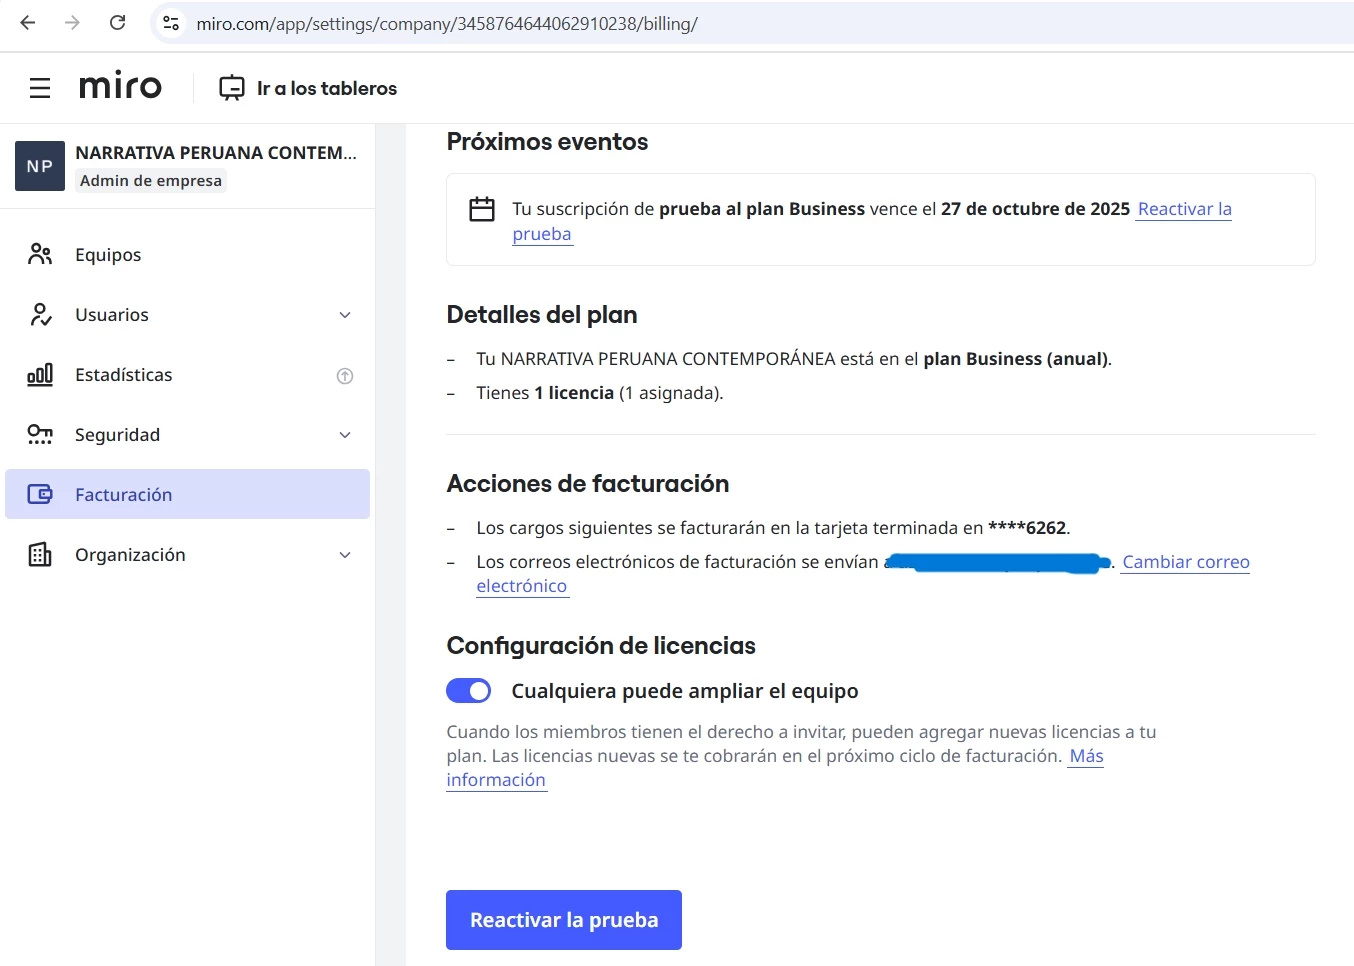Click the Próximos eventos heading
Viewport: 1354px width, 966px height.
tap(547, 142)
